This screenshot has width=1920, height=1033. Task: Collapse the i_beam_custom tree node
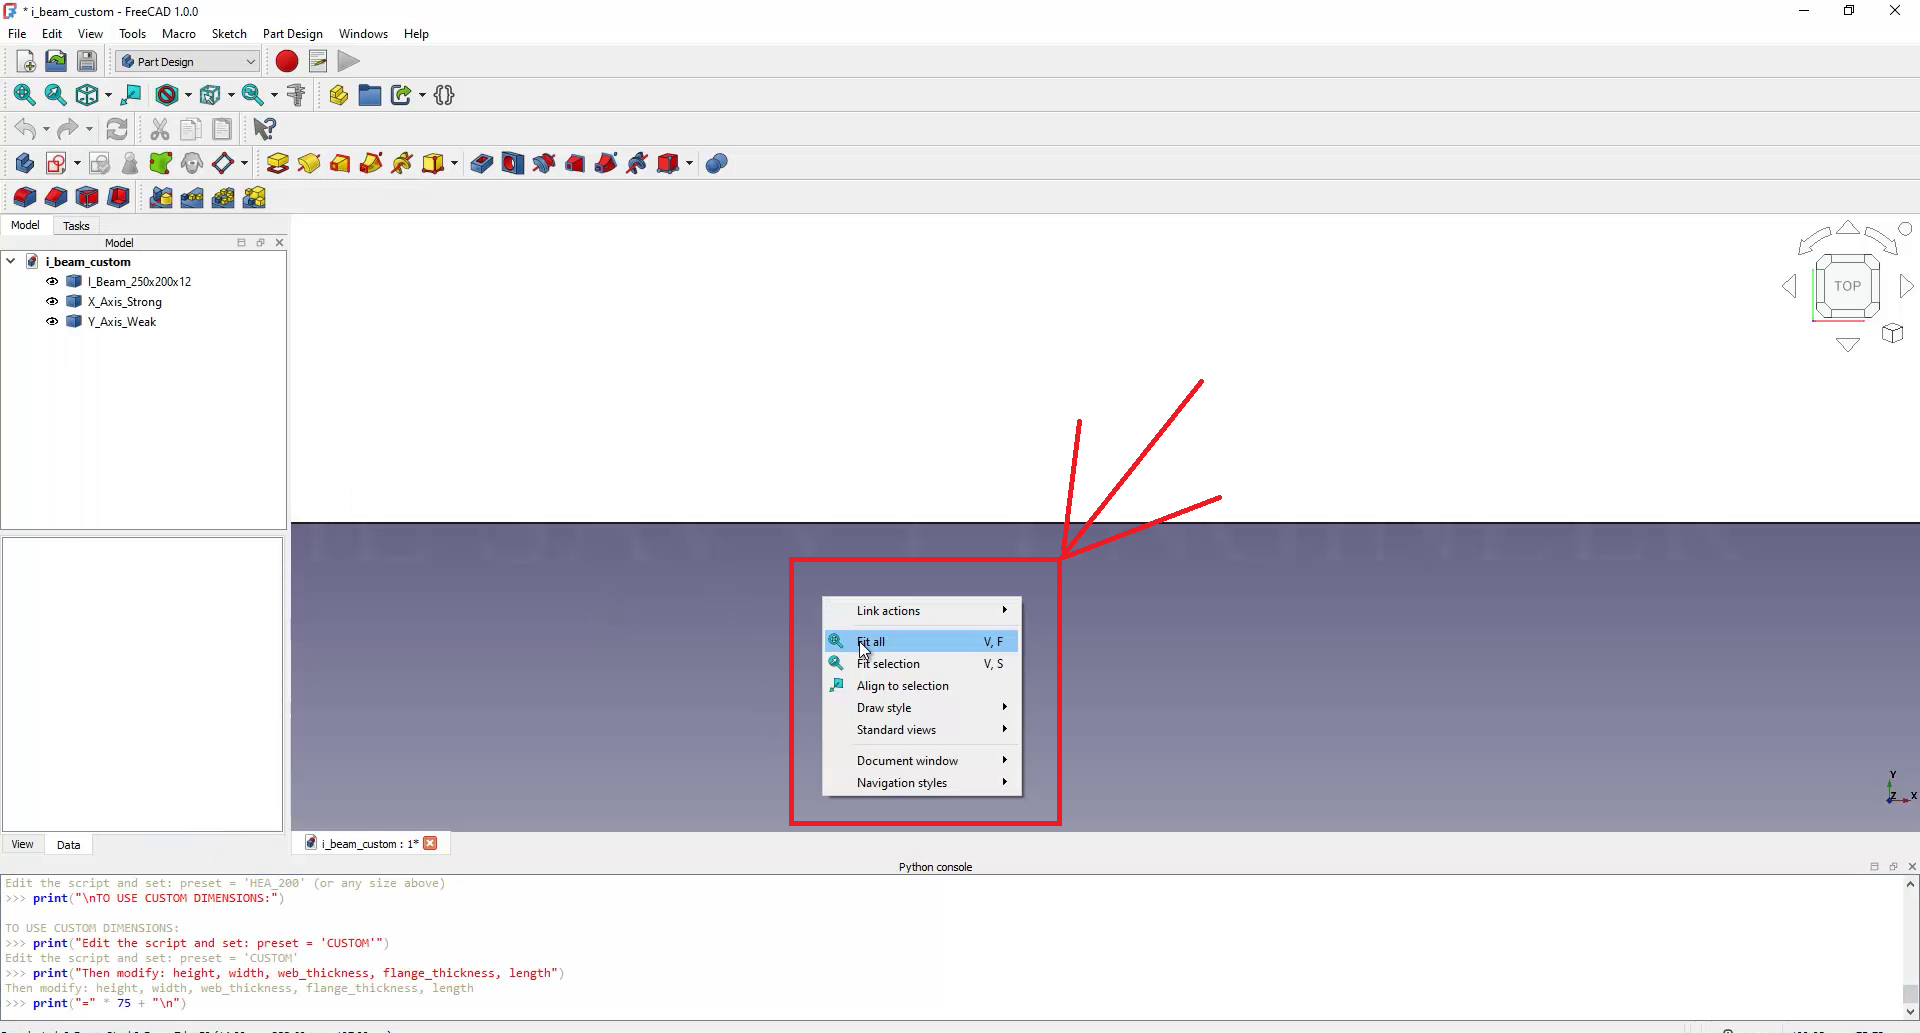click(x=11, y=262)
